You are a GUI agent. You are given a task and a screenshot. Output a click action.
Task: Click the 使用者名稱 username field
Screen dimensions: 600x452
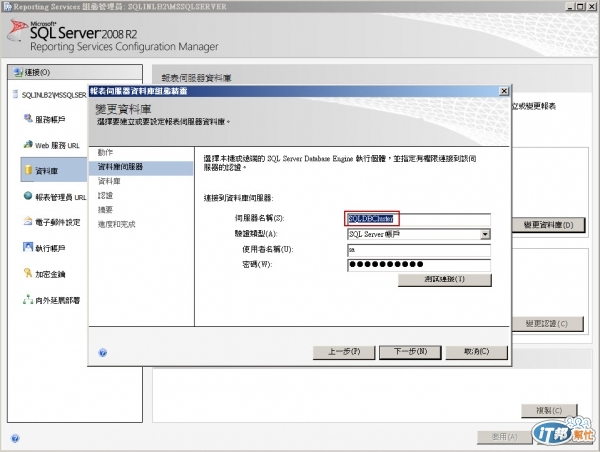pos(419,250)
